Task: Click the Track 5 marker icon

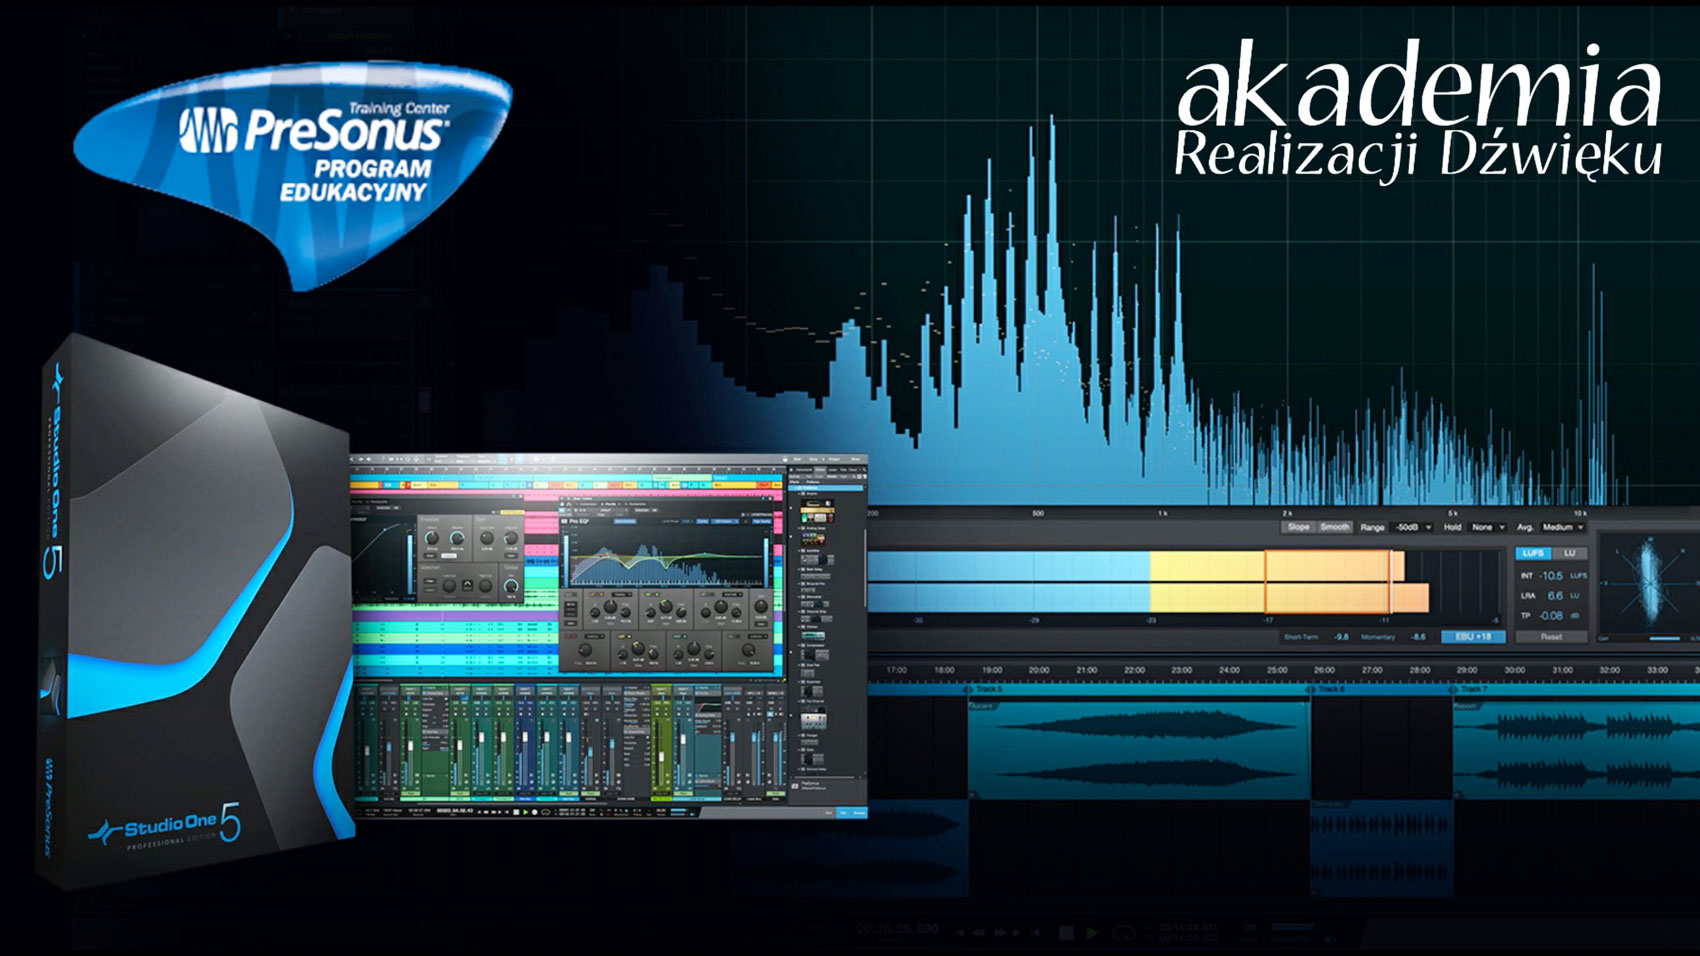Action: [967, 690]
